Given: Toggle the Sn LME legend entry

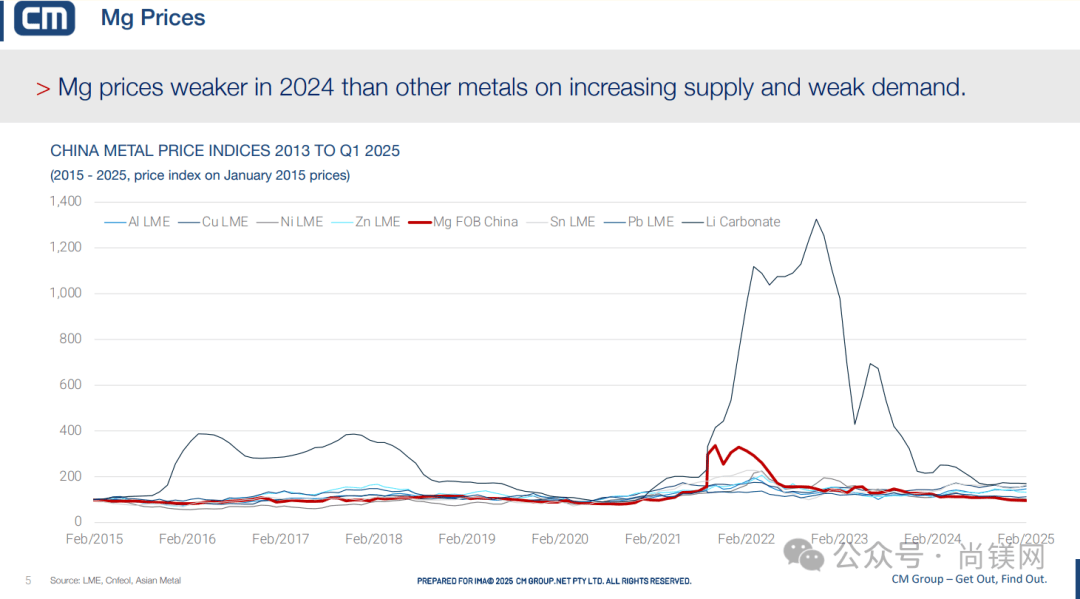Looking at the screenshot, I should pyautogui.click(x=572, y=222).
